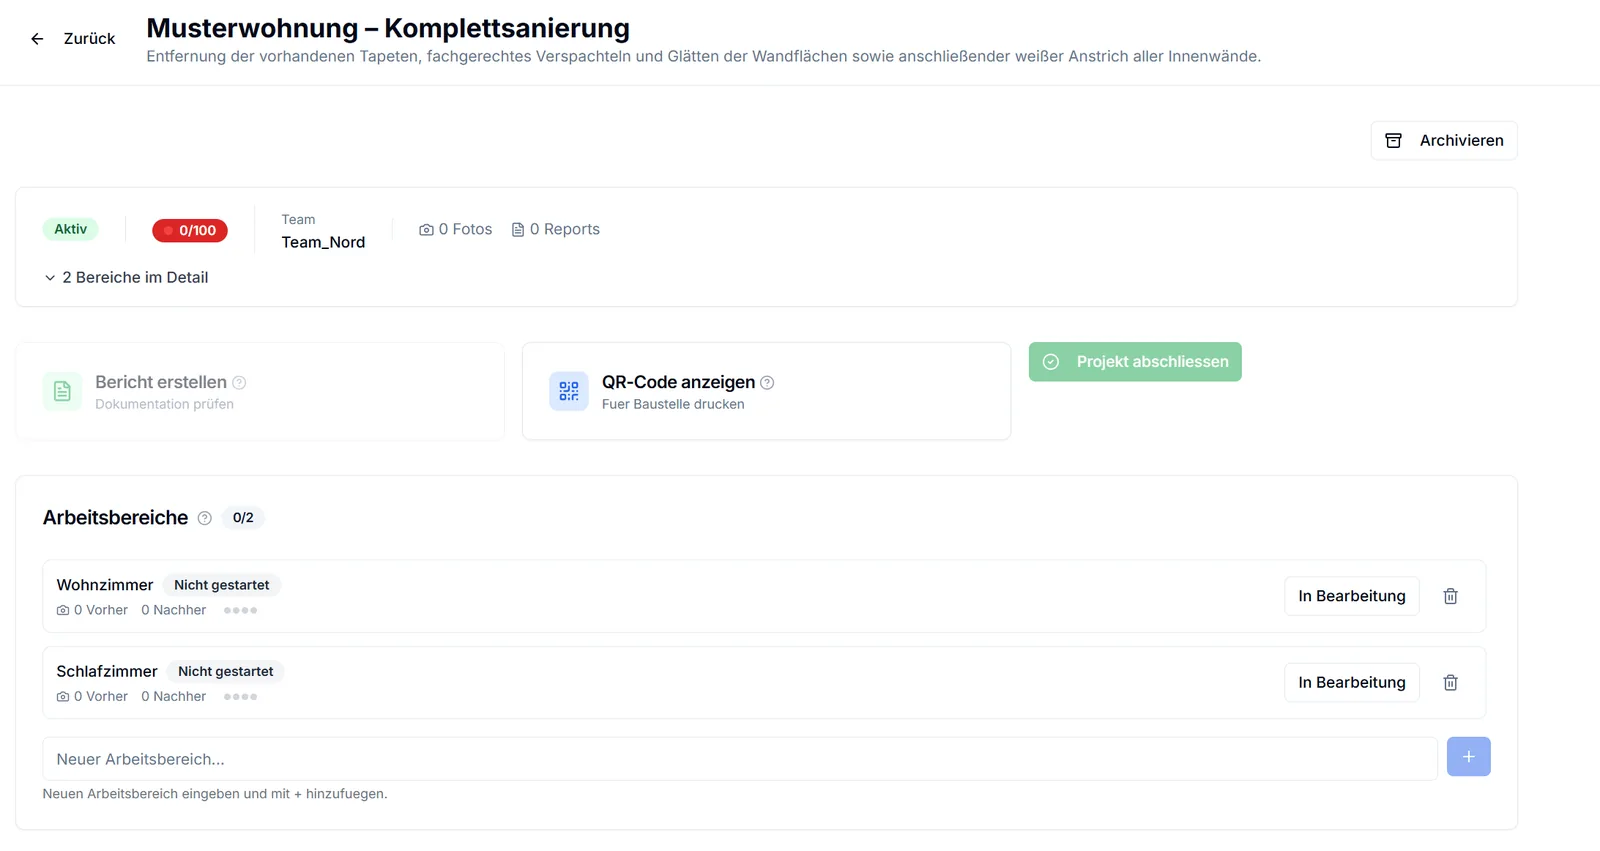Click Projekt abschliessen button
The image size is (1600, 851).
(1135, 362)
